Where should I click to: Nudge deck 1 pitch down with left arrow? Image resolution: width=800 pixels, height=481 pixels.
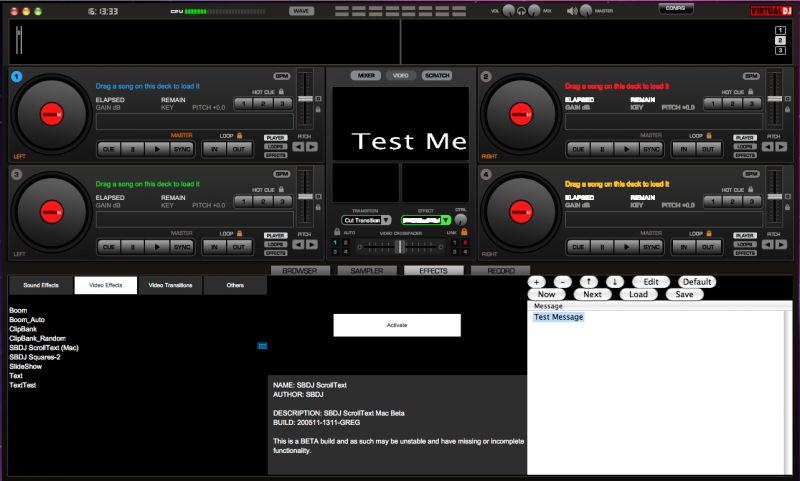[298, 148]
